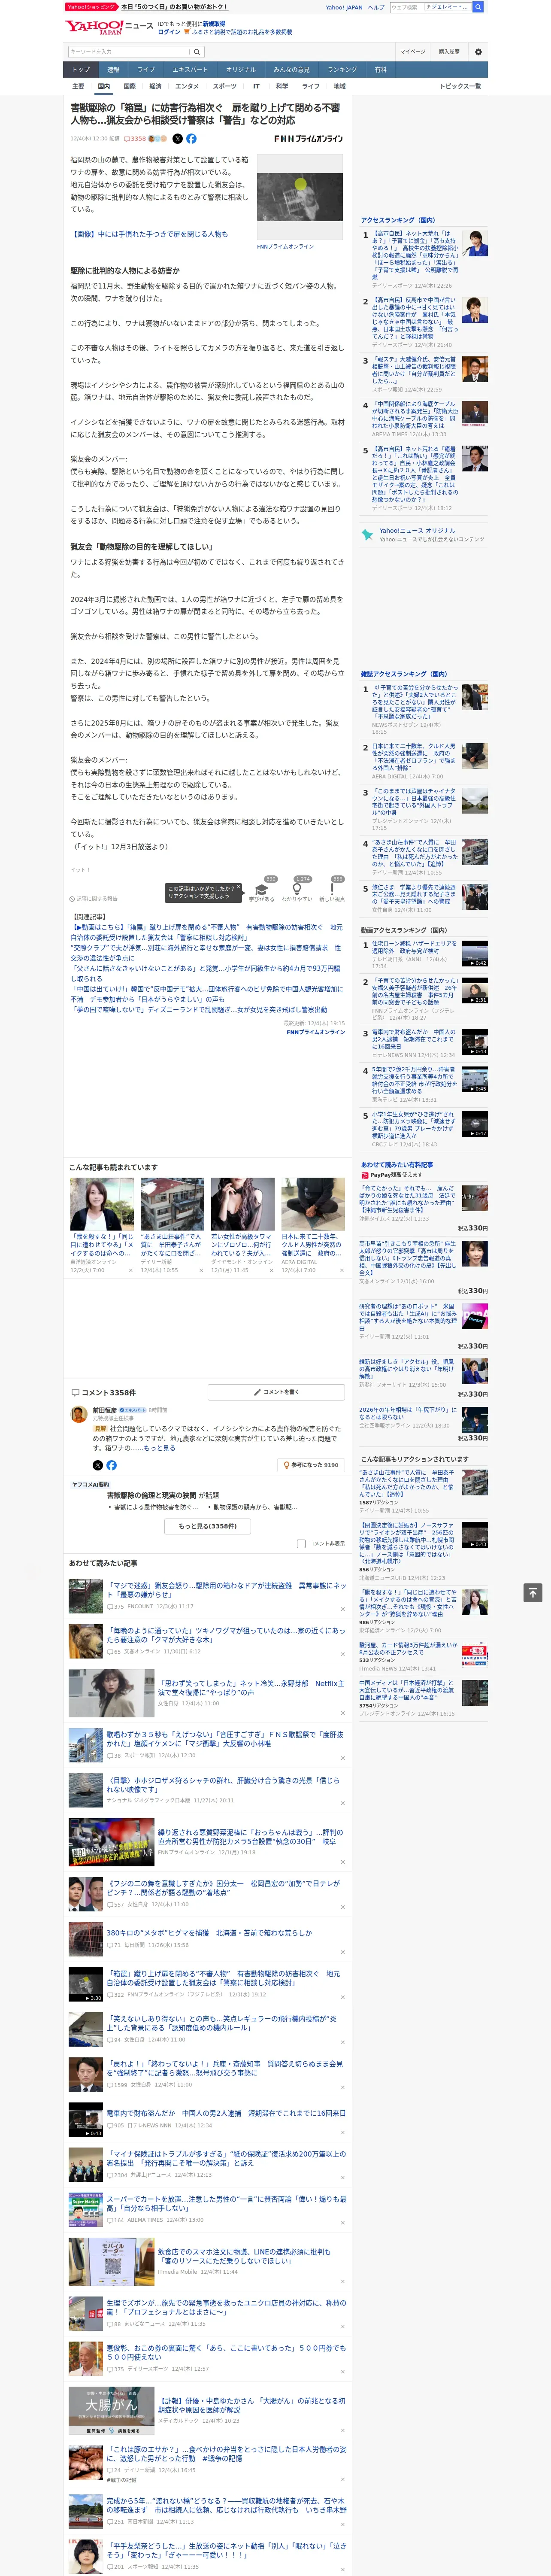Click the article surveillance camera photo
This screenshot has height=2576, width=551.
[x=300, y=197]
